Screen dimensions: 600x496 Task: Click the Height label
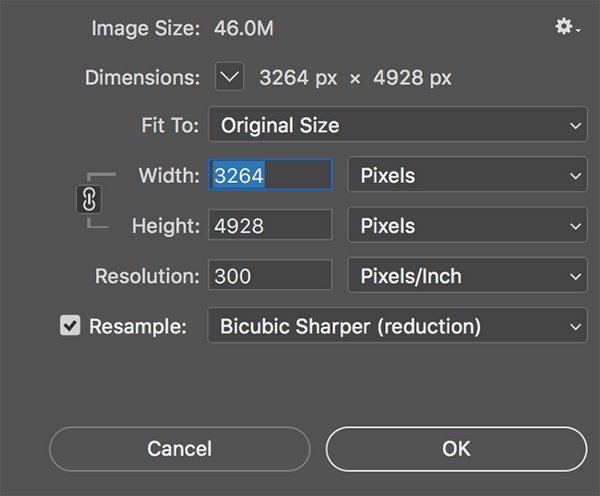click(166, 226)
